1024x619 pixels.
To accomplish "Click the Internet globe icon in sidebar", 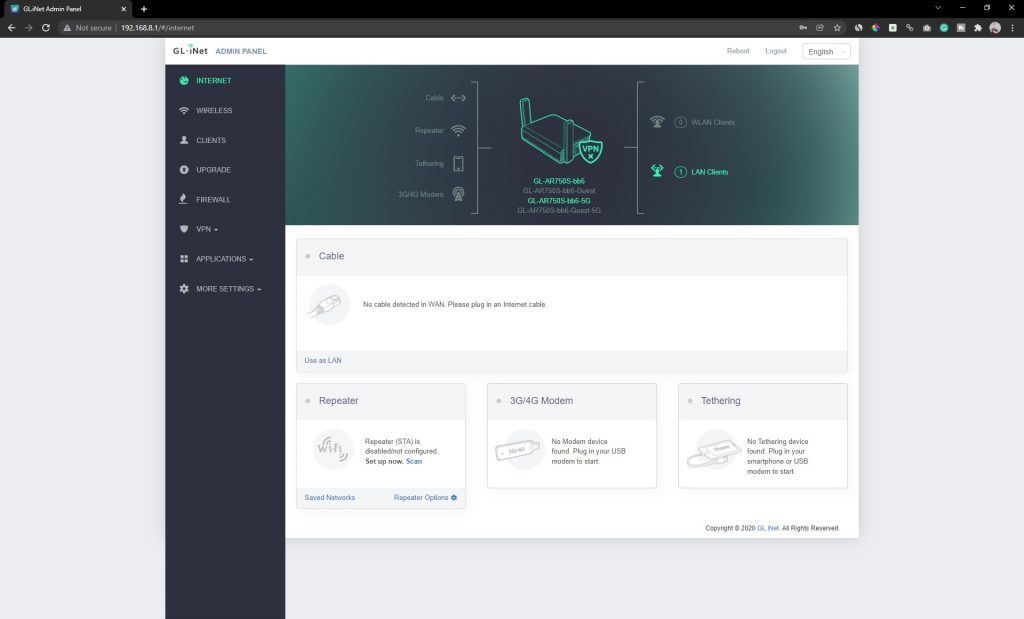I will click(184, 81).
